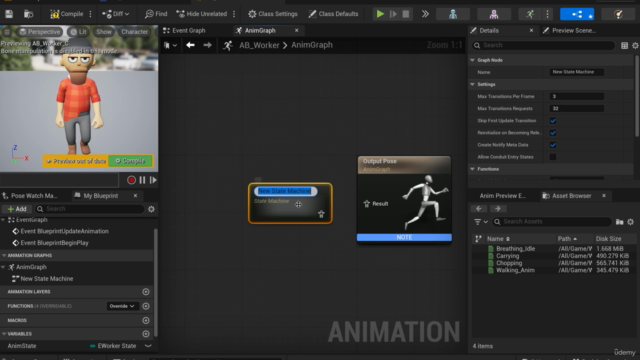Screen dimensions: 640x360
Task: Select the Carrying animation asset
Action: (x=507, y=256)
